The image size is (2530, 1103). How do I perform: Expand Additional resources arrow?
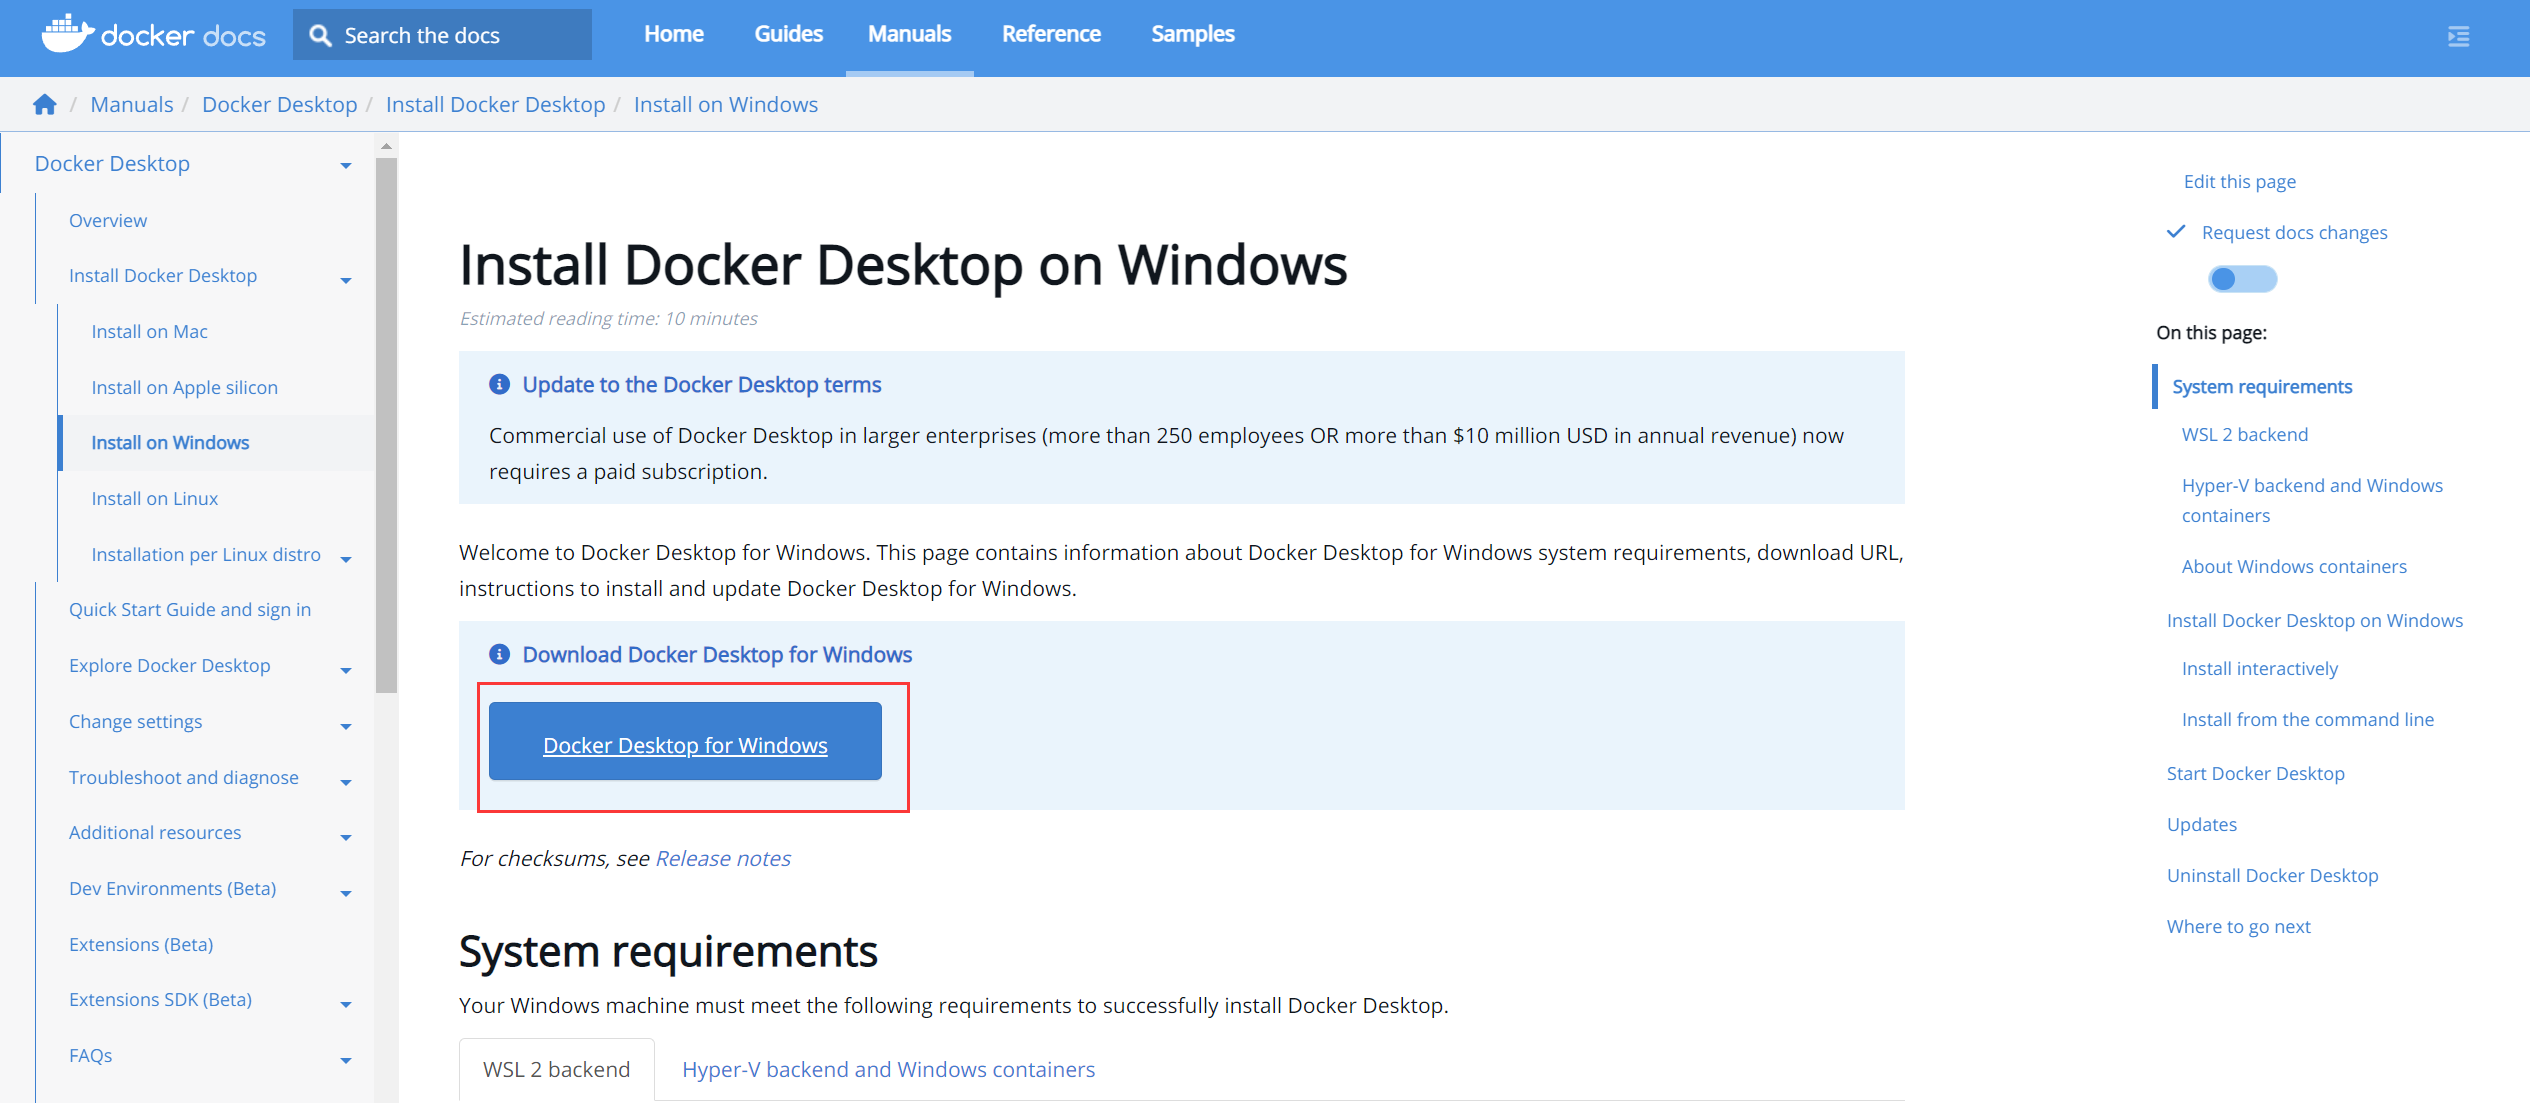pyautogui.click(x=346, y=837)
